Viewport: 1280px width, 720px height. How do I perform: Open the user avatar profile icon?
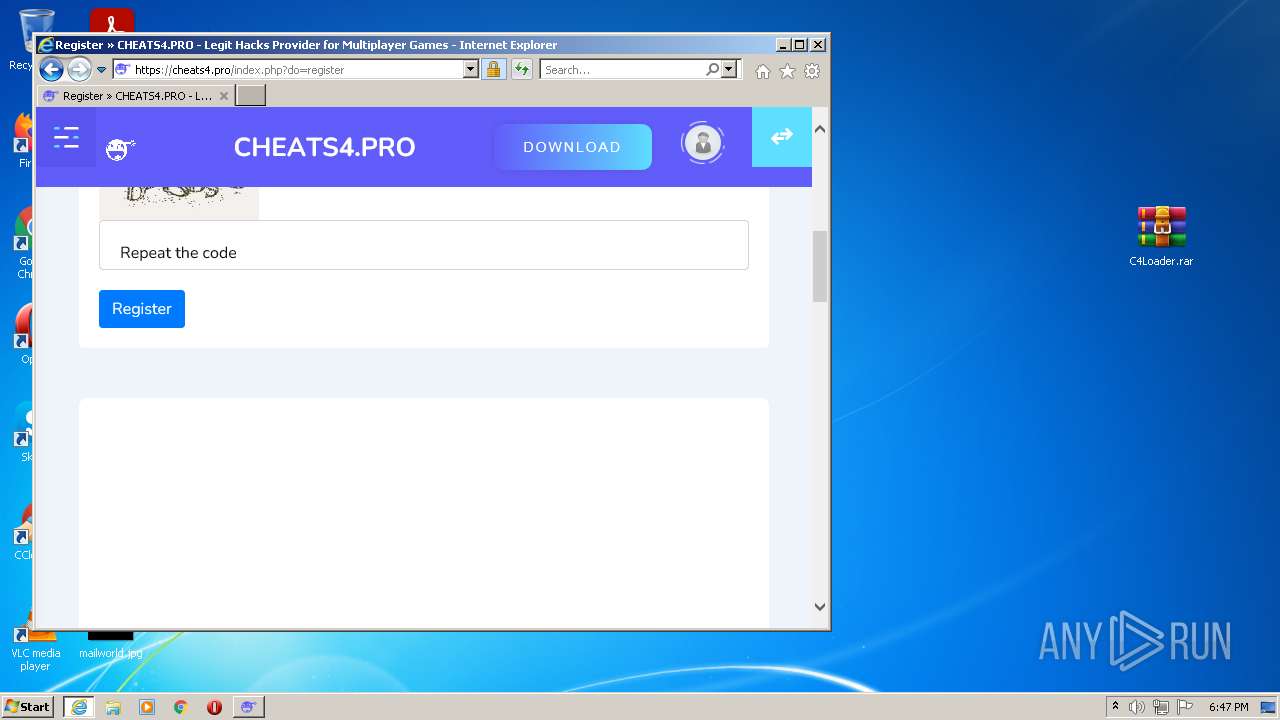(x=702, y=143)
